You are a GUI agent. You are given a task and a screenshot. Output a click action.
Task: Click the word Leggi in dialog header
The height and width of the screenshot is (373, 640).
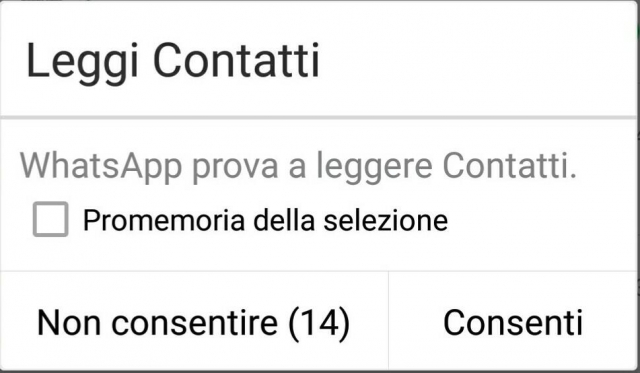[x=82, y=64]
